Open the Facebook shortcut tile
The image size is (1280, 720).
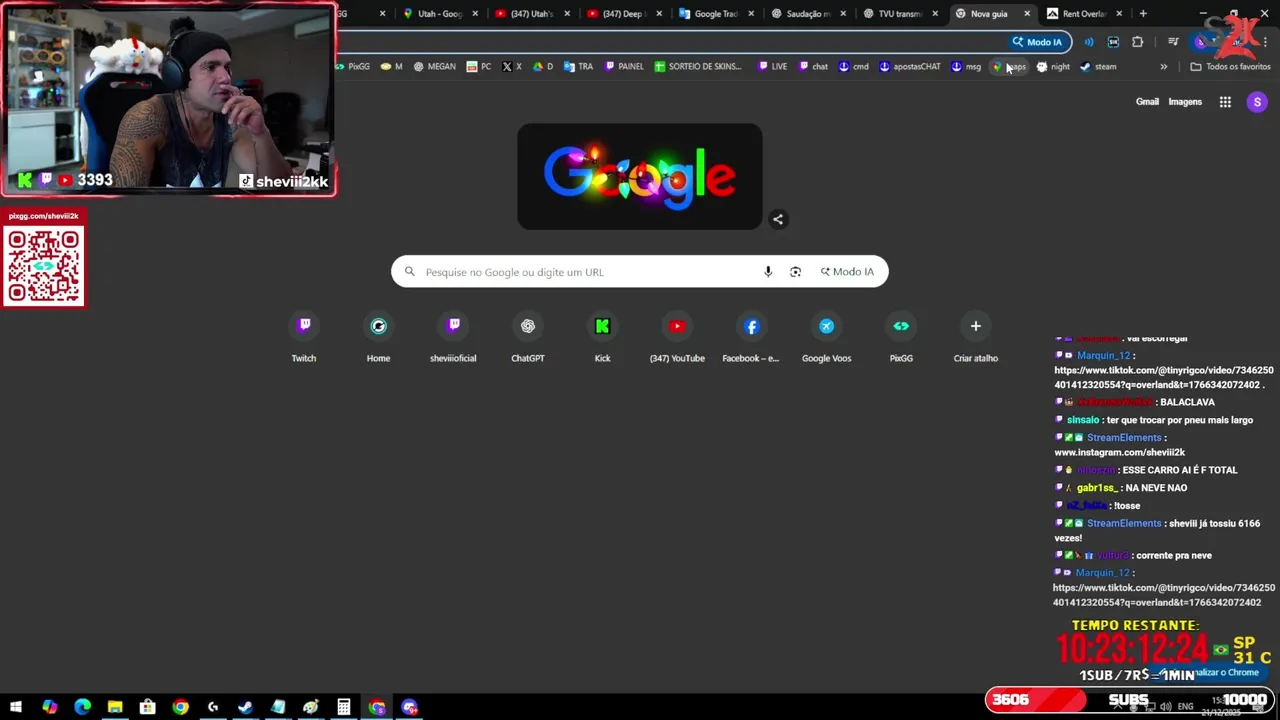[x=751, y=338]
